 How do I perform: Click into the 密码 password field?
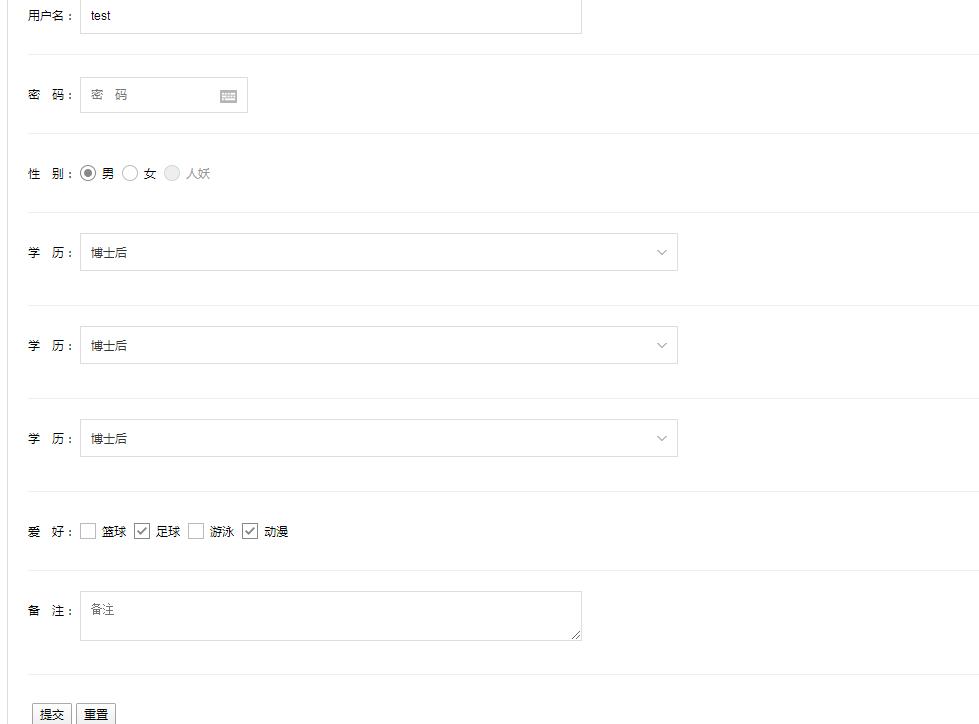point(150,95)
